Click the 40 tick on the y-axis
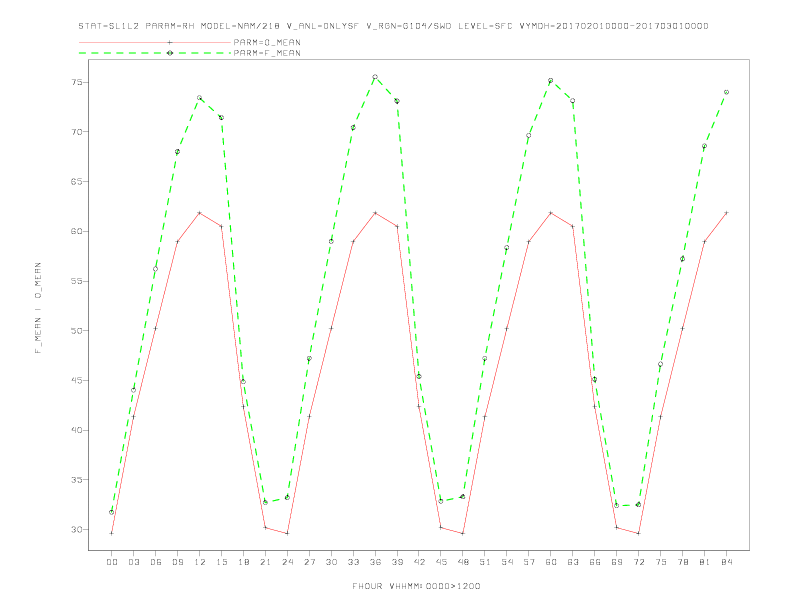 [x=77, y=430]
